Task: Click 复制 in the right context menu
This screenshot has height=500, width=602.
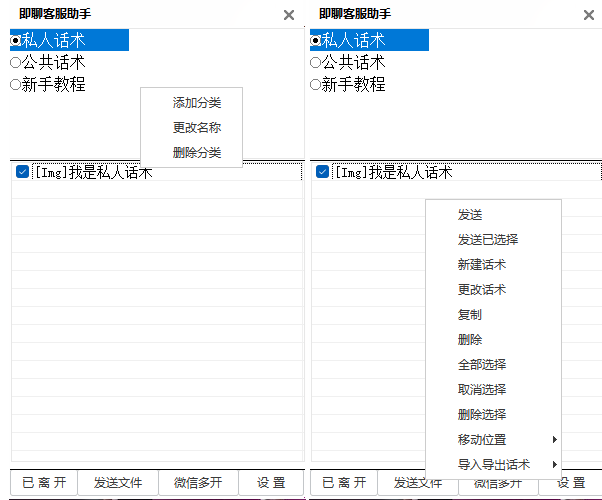Action: [x=469, y=315]
